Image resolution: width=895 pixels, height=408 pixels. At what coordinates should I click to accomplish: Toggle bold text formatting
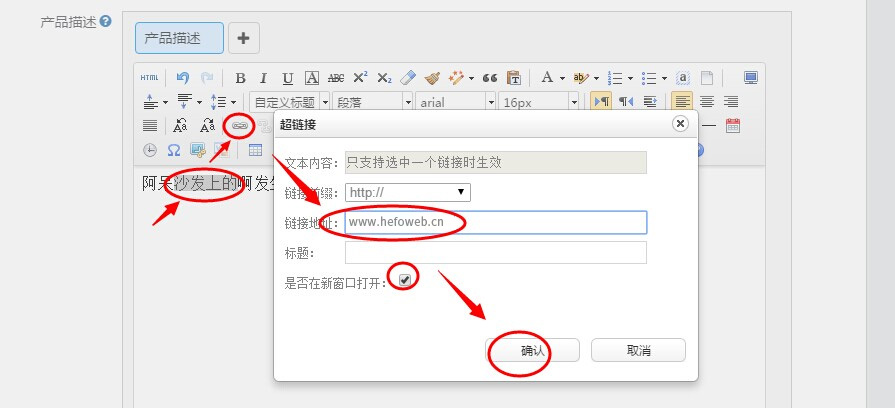240,78
